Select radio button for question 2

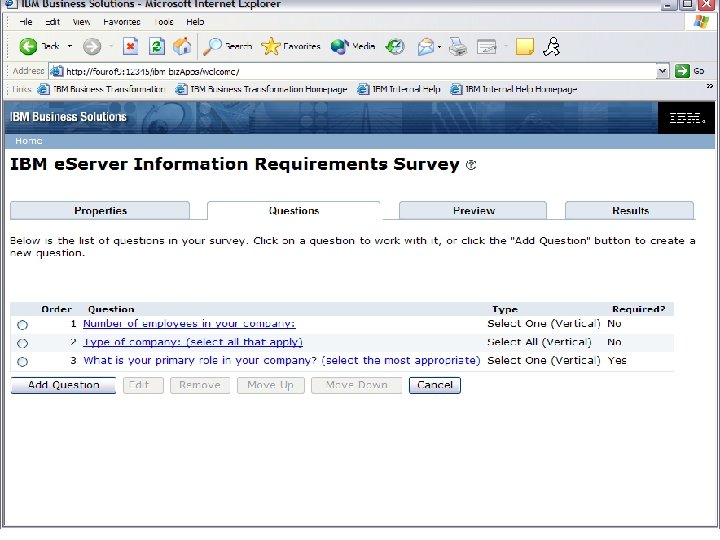pyautogui.click(x=22, y=343)
